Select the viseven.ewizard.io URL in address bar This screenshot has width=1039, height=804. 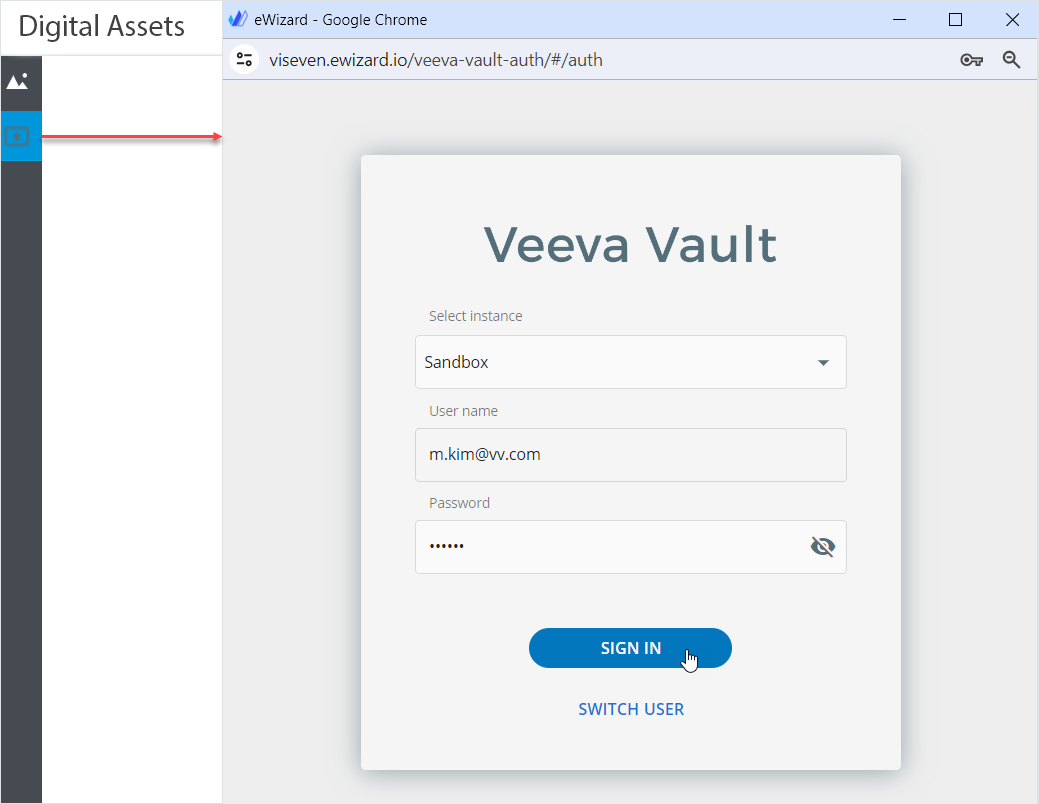(x=436, y=60)
